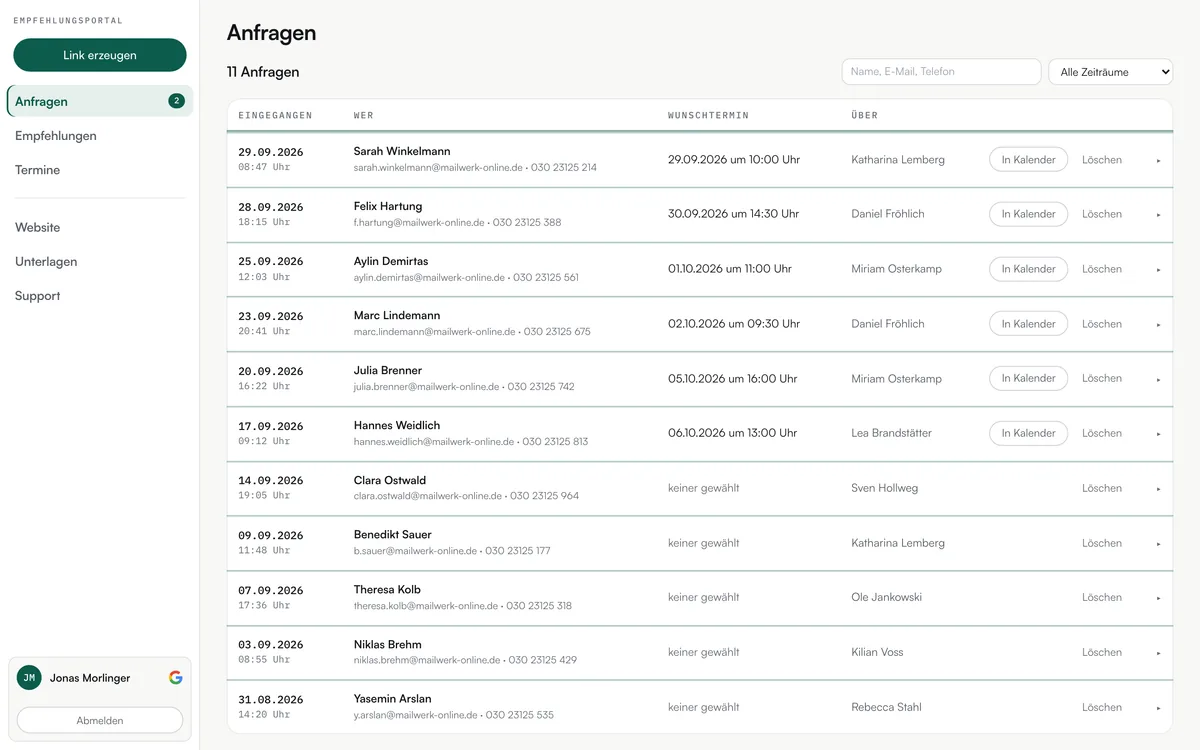Click the referrer Sven Hollweg

click(x=884, y=488)
